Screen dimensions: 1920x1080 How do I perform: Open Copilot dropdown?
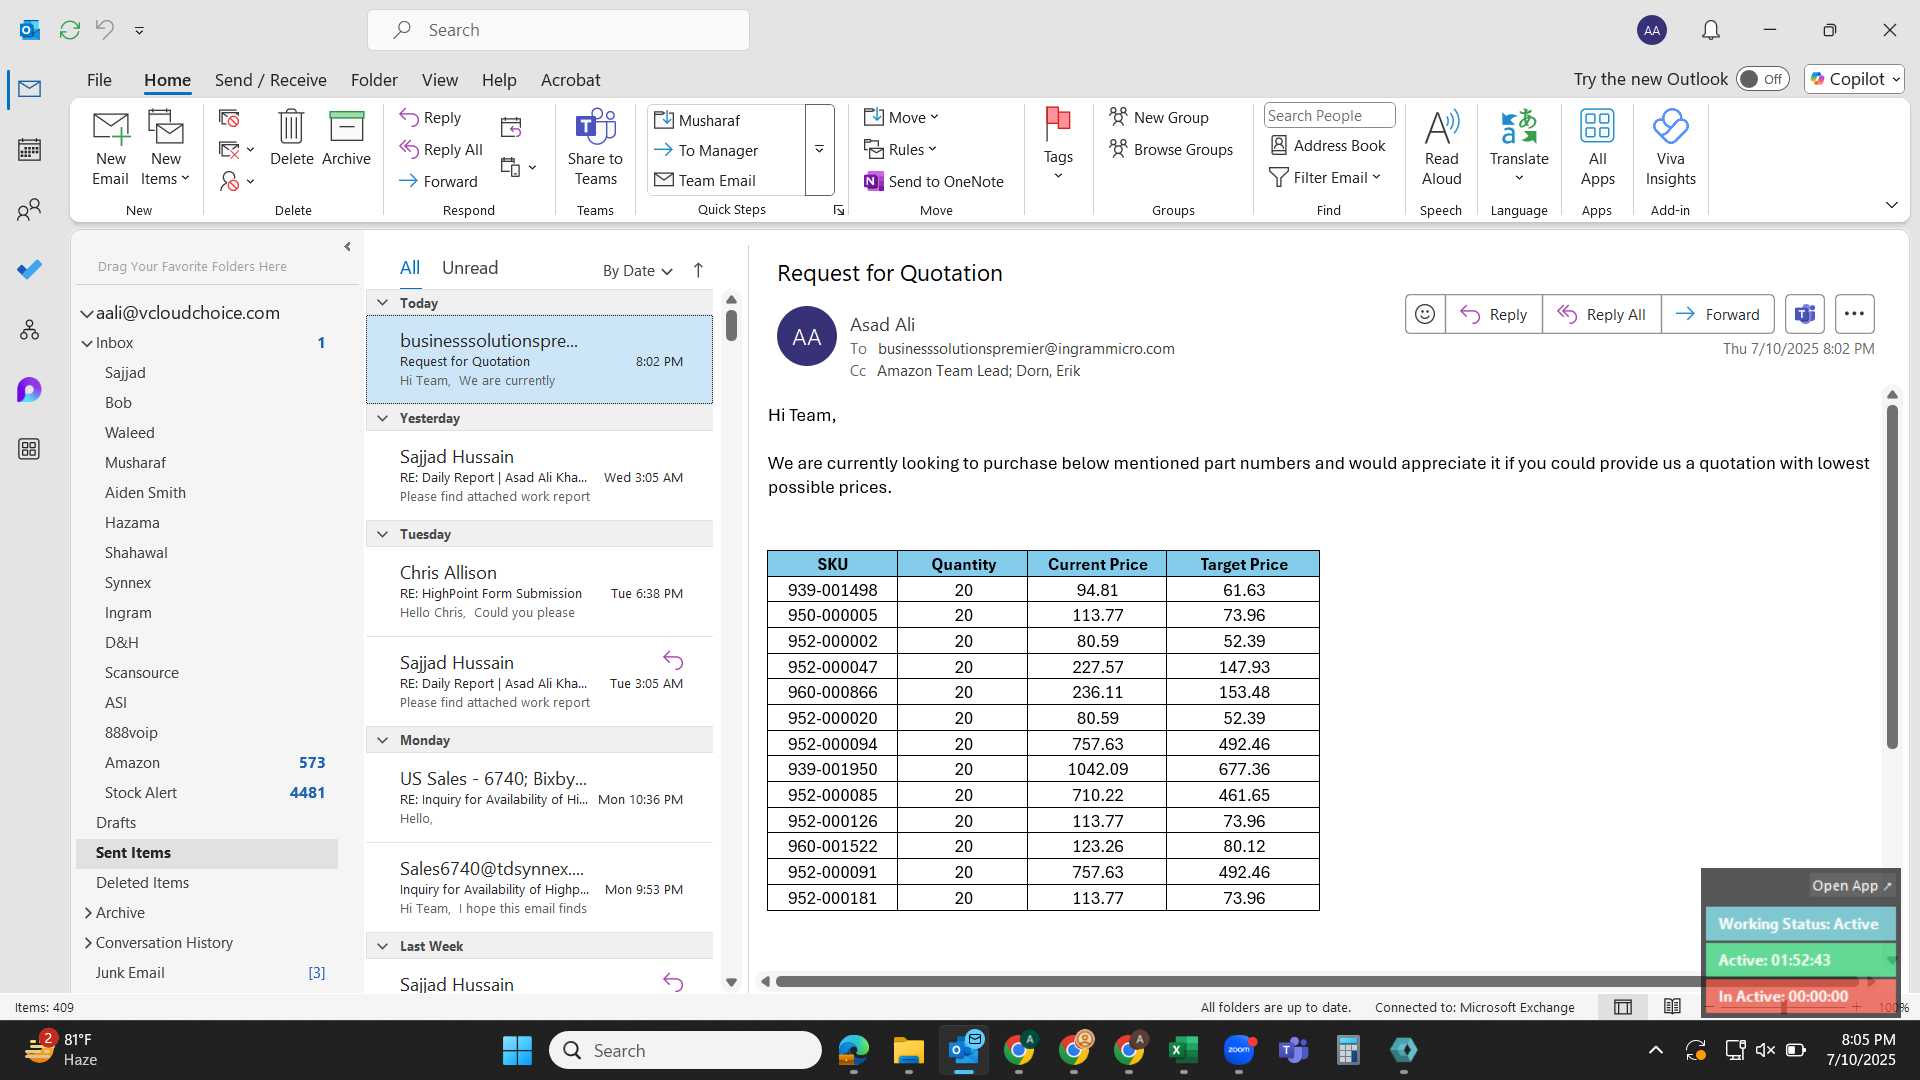[x=1854, y=79]
